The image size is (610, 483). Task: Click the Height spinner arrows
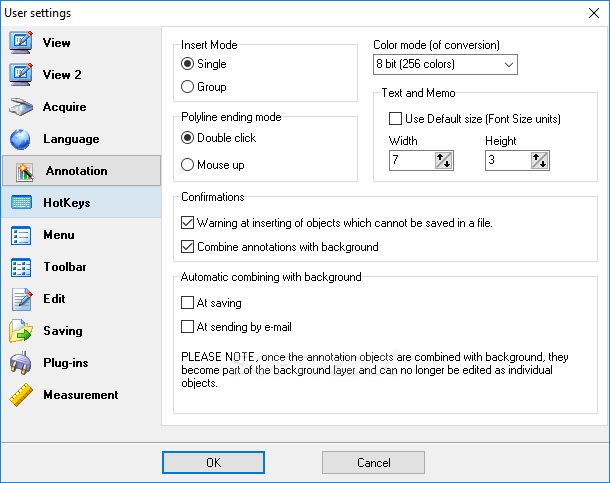pos(540,160)
